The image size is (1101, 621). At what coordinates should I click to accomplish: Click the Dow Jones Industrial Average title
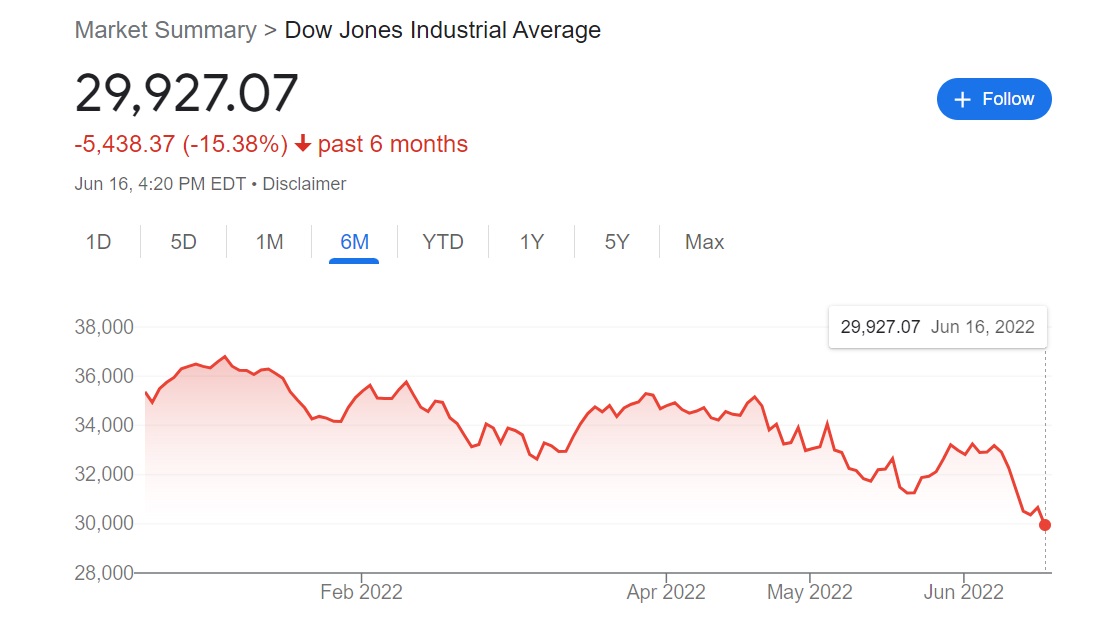point(443,30)
